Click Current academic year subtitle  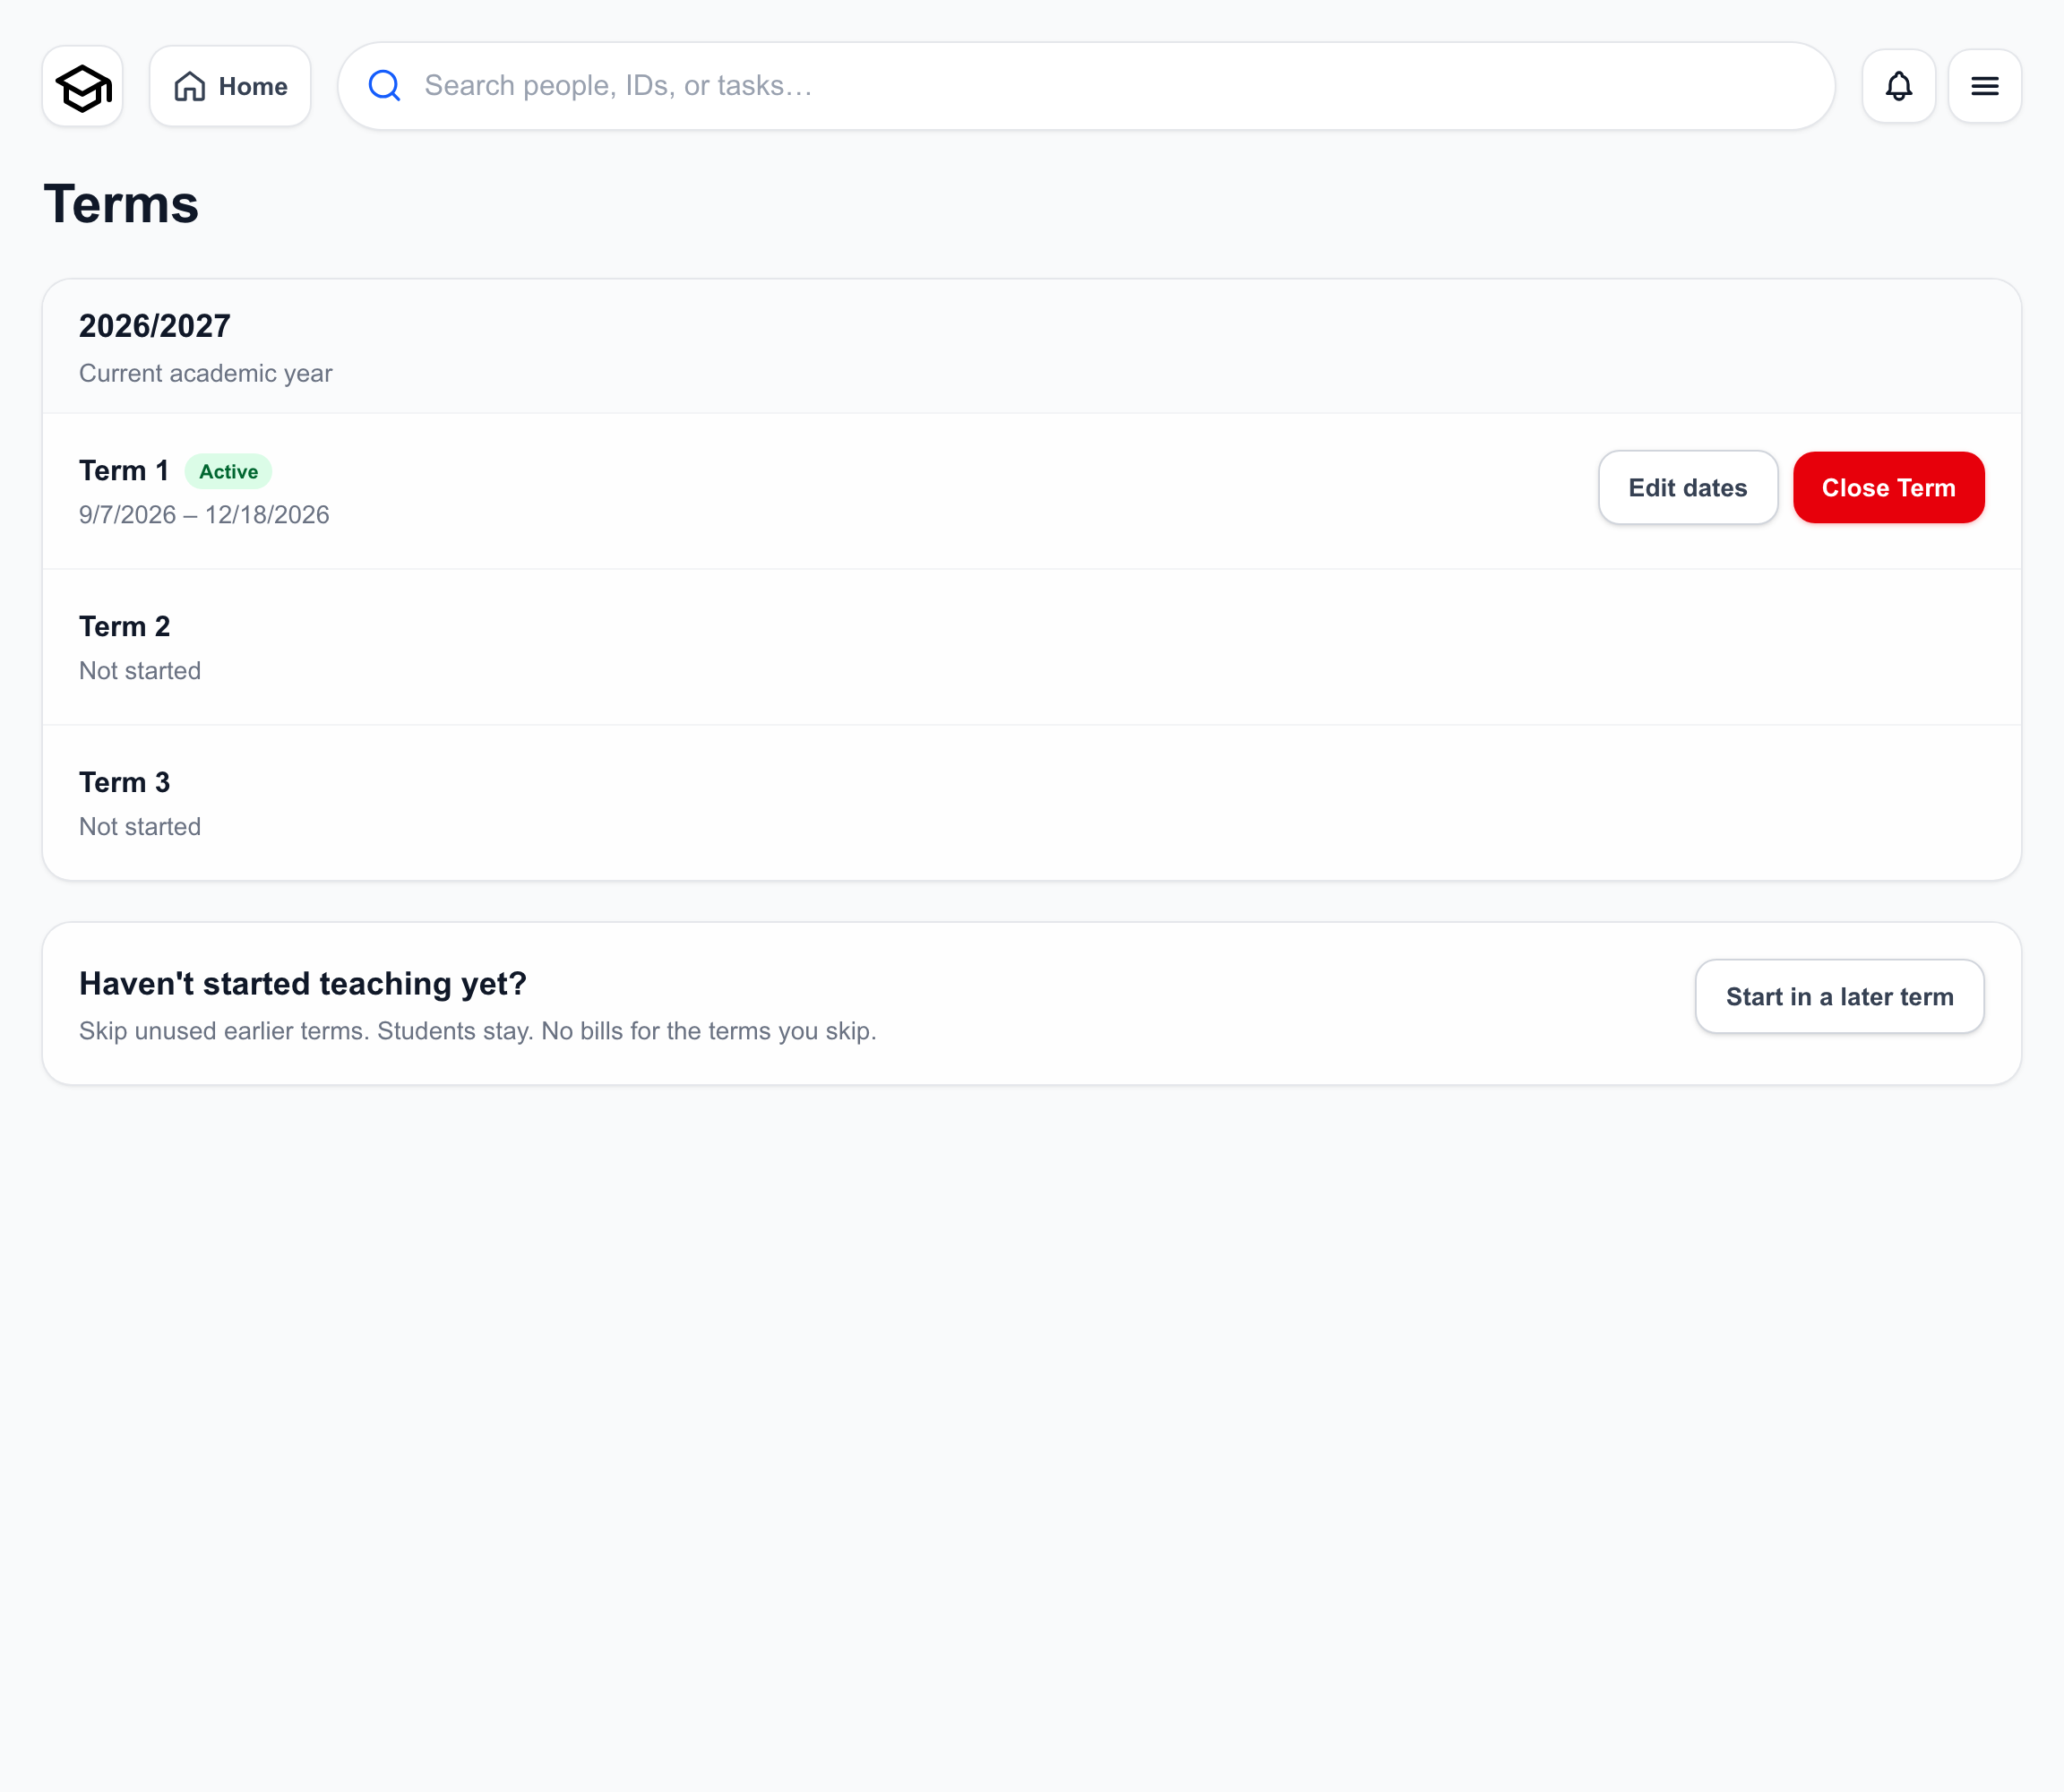(x=206, y=373)
